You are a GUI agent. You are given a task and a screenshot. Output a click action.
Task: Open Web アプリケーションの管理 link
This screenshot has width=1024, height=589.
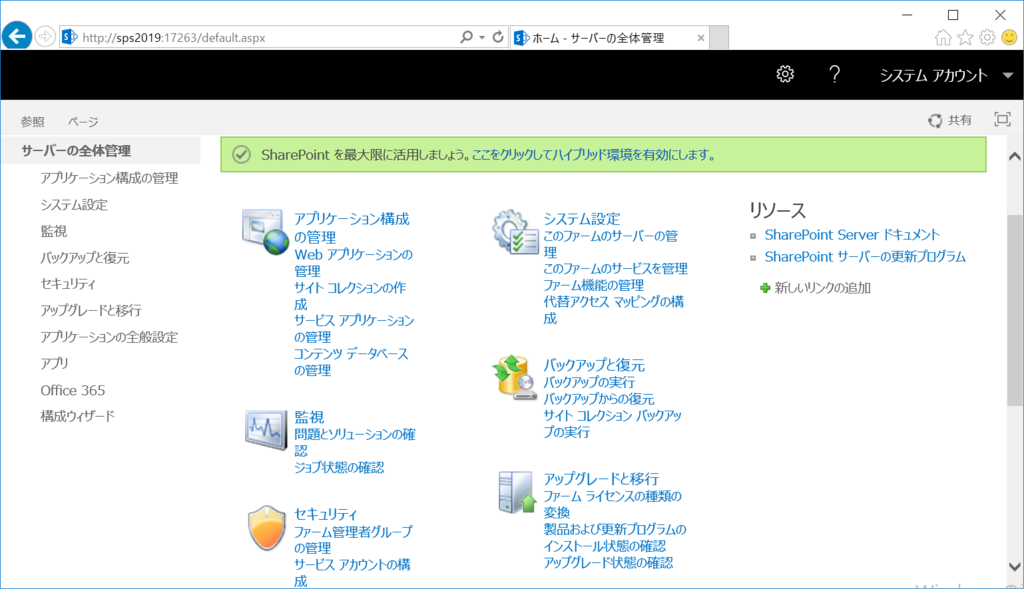pos(353,263)
